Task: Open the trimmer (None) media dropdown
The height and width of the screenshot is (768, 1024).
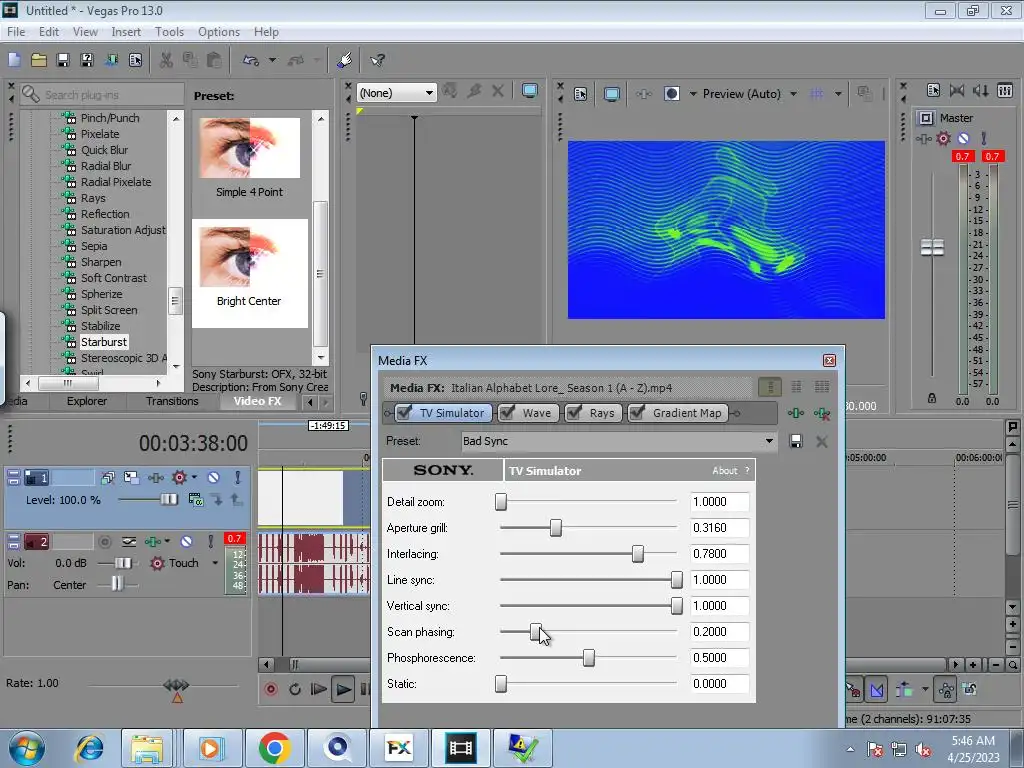Action: [x=429, y=93]
